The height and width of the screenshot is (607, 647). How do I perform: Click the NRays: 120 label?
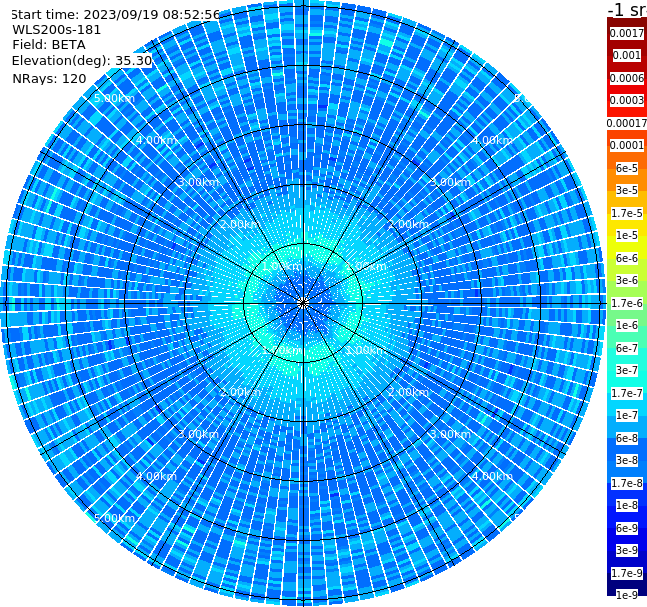click(49, 78)
